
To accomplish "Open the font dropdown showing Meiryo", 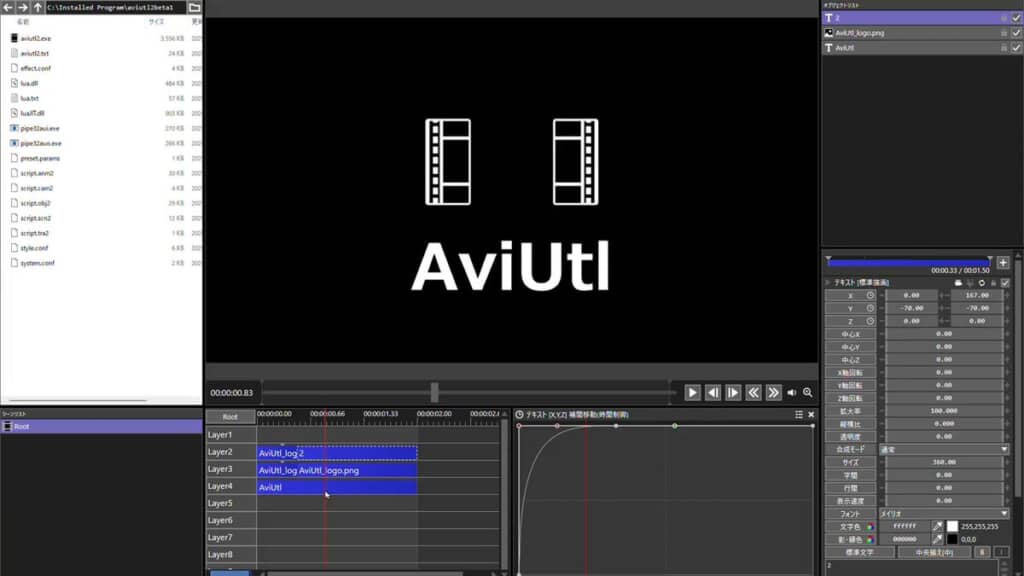I will [944, 514].
